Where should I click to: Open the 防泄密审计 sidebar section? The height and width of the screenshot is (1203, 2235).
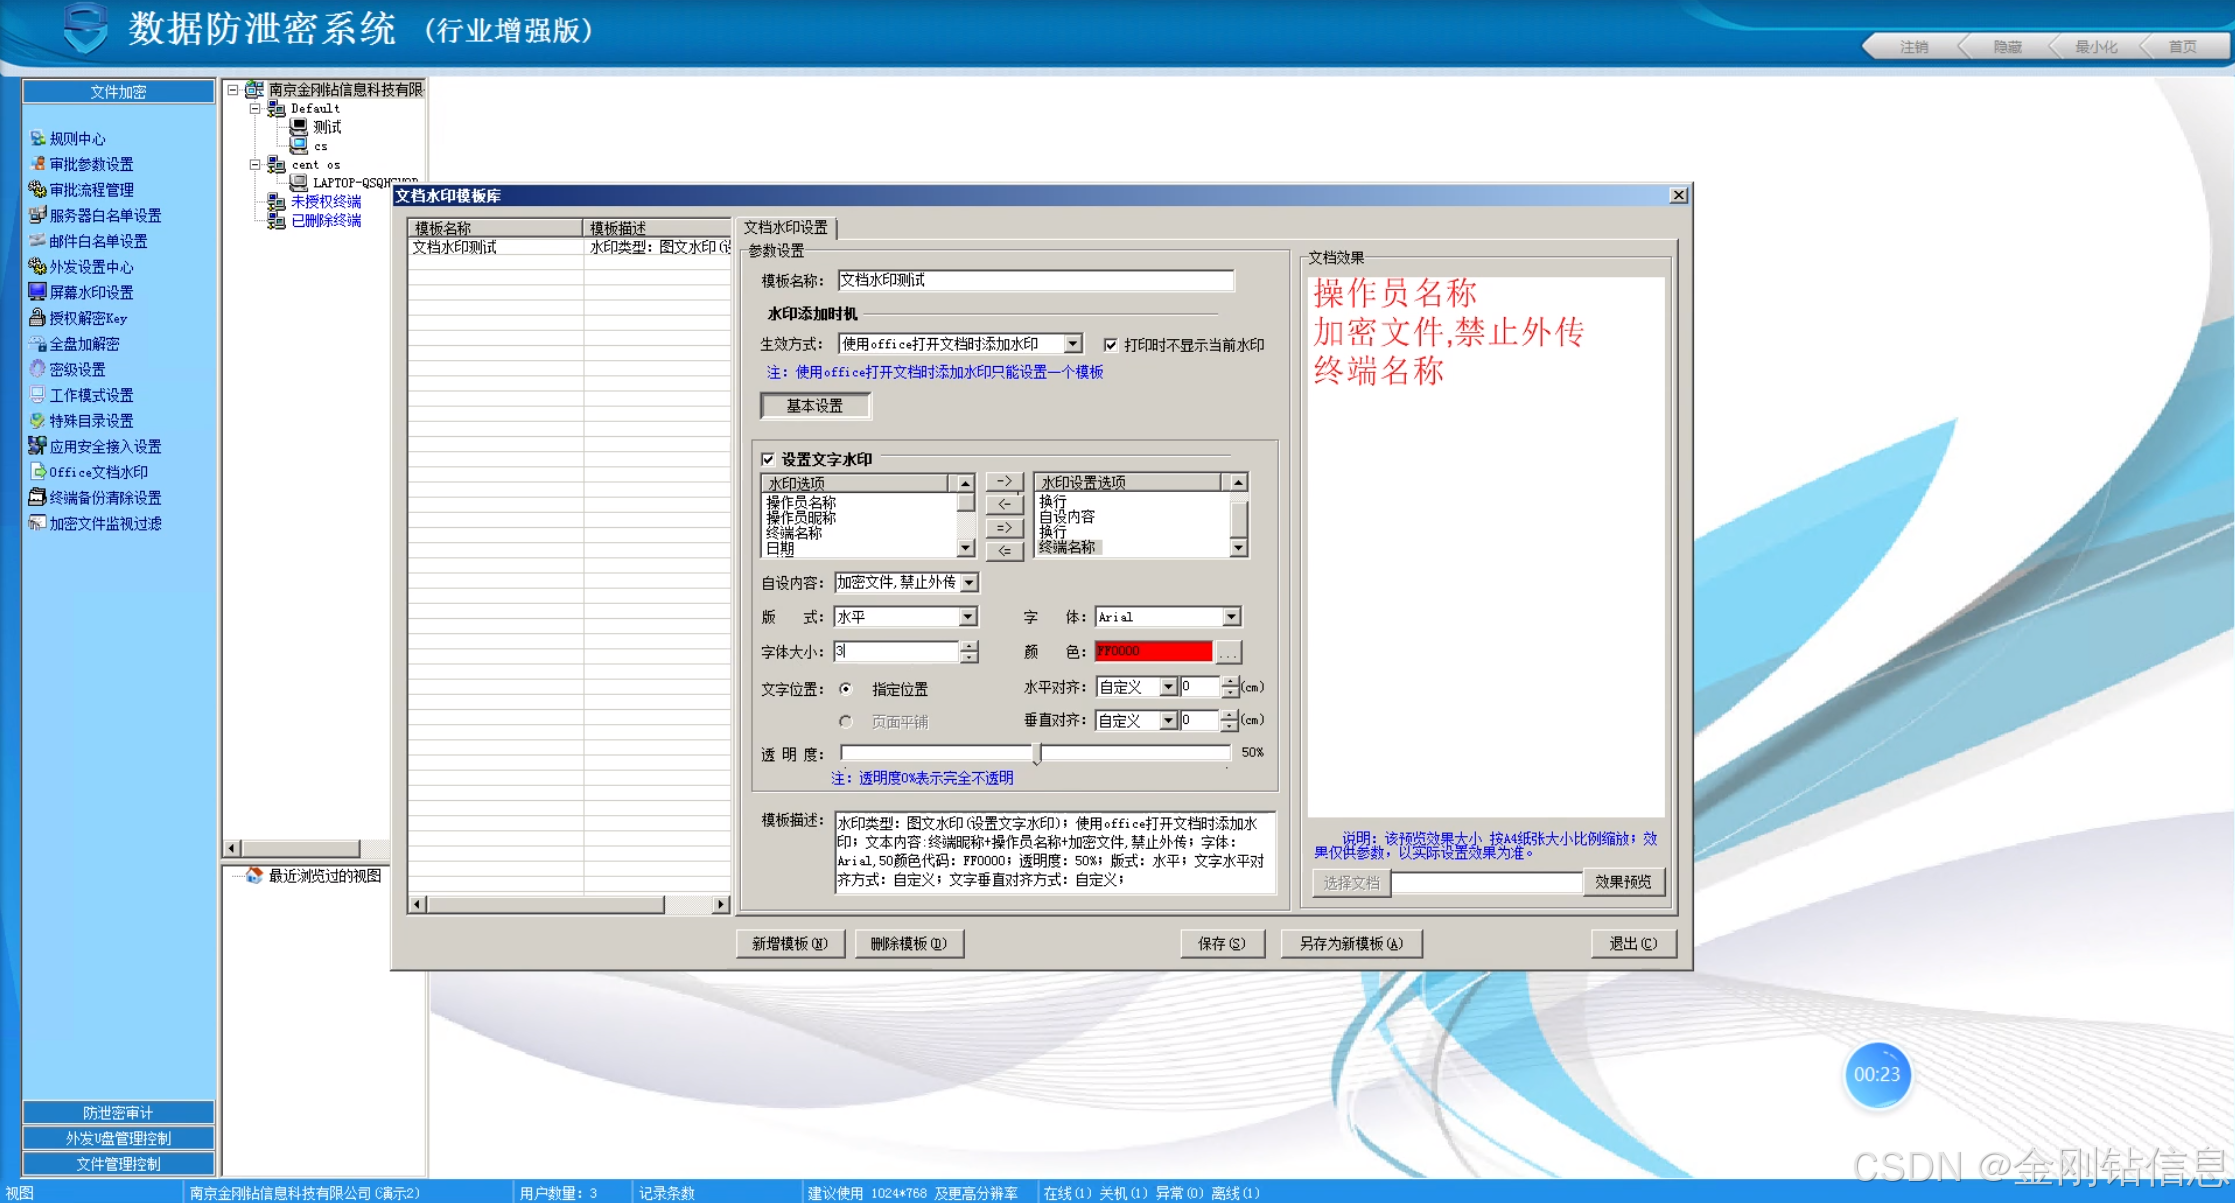pyautogui.click(x=118, y=1112)
